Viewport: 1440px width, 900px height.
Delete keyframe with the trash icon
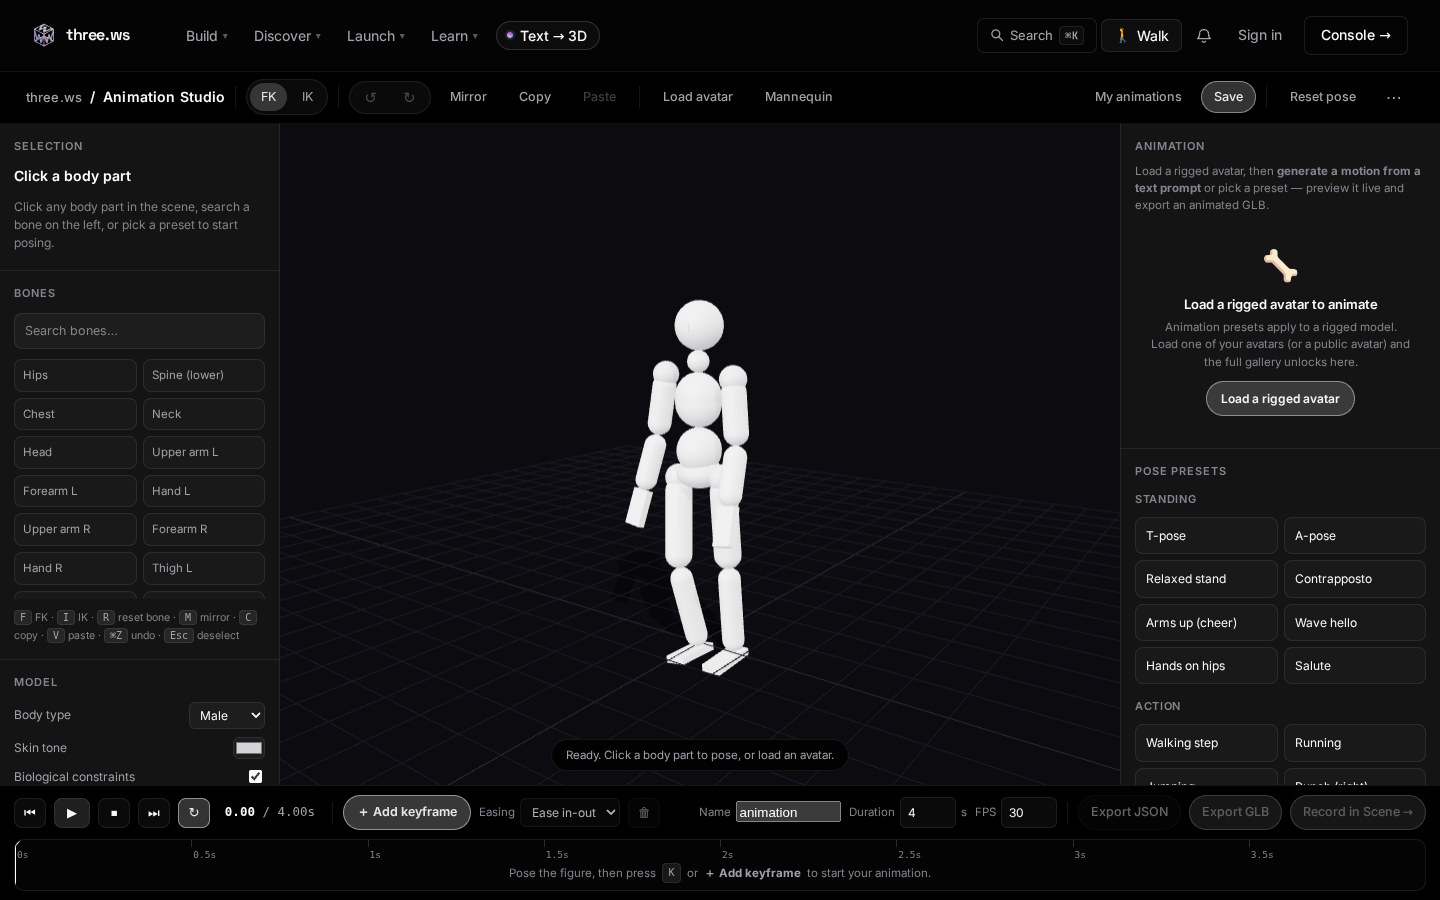point(644,813)
